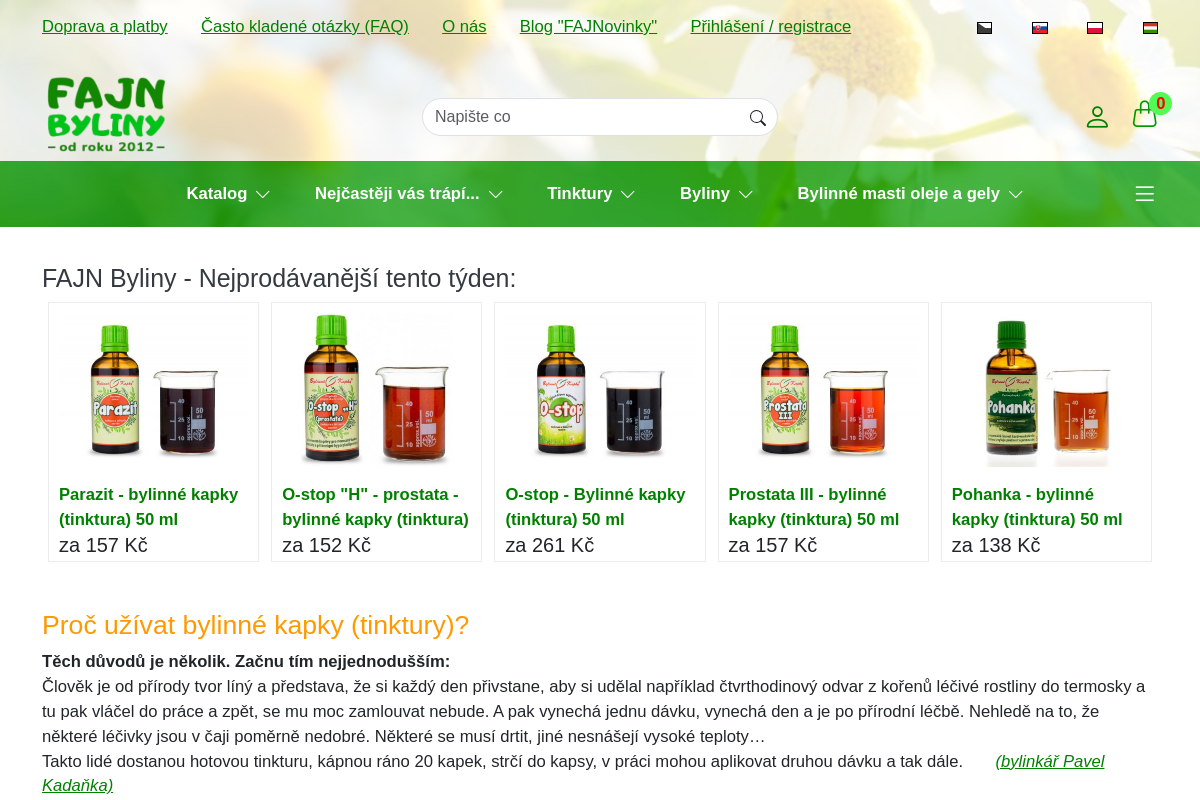Switch language using the Czech flag
The image size is (1200, 800).
click(x=984, y=28)
